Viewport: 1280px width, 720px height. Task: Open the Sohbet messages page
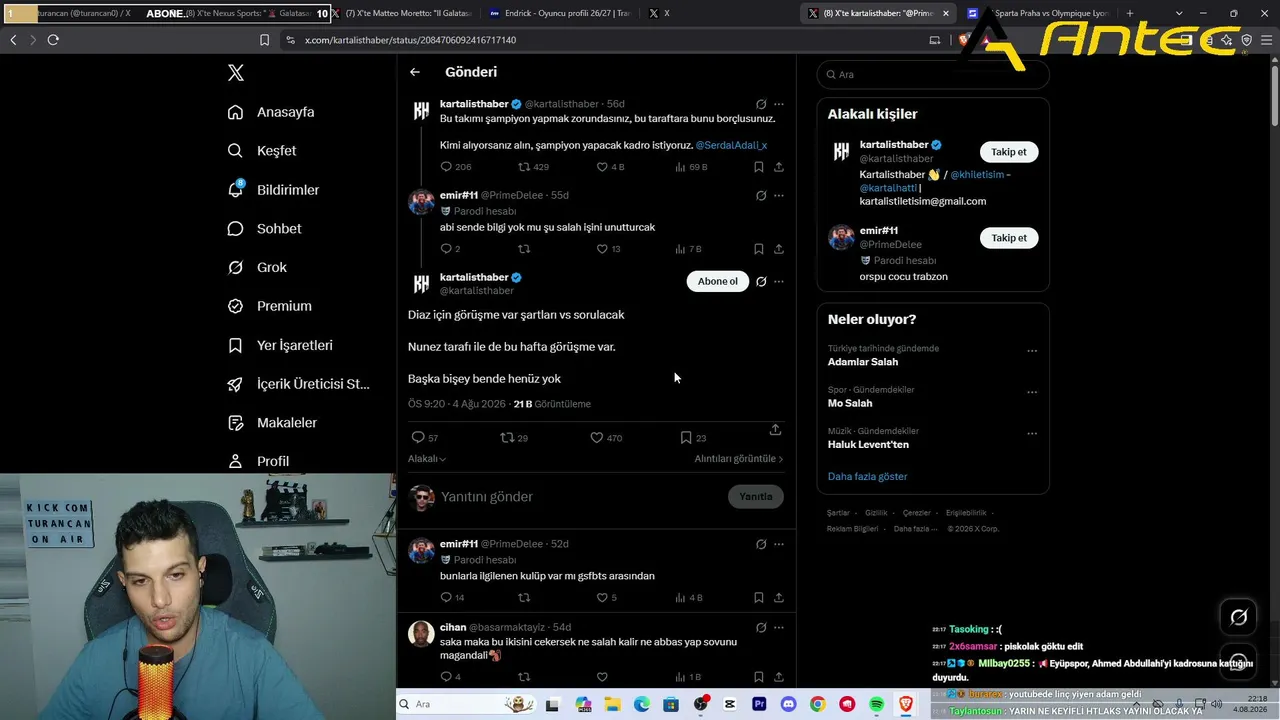click(x=264, y=229)
